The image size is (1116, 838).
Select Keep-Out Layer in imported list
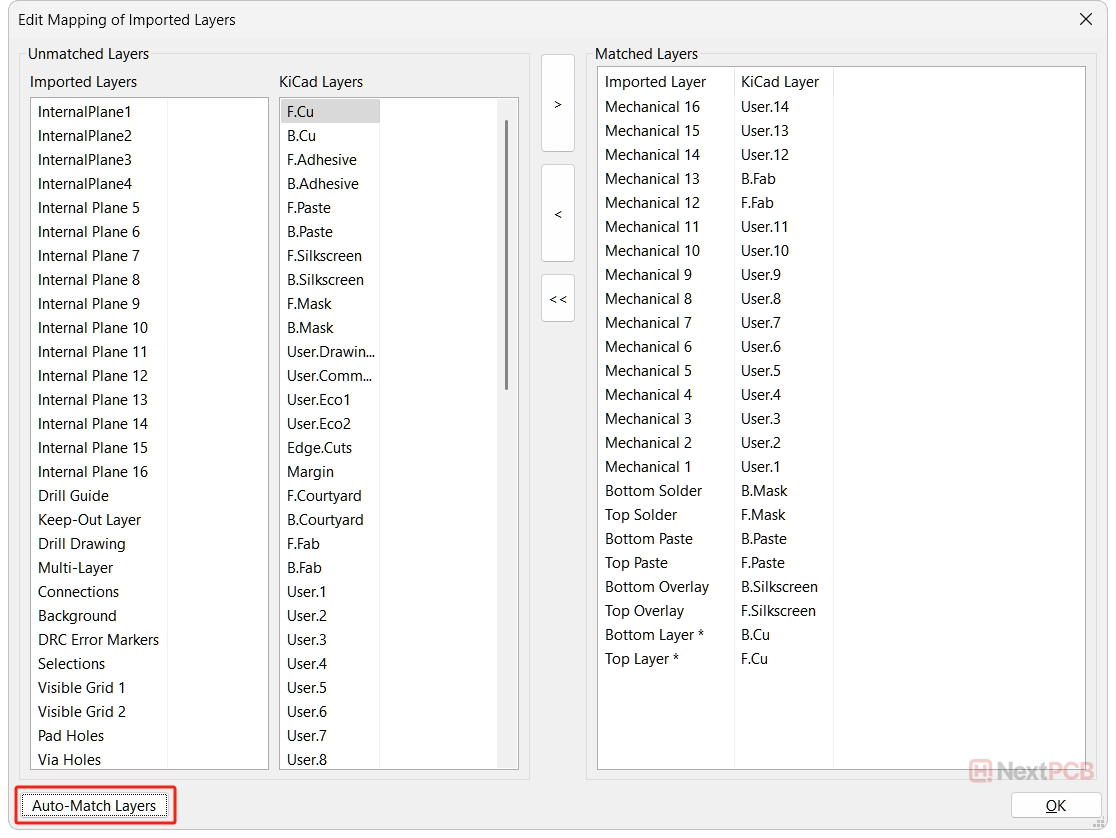point(89,520)
